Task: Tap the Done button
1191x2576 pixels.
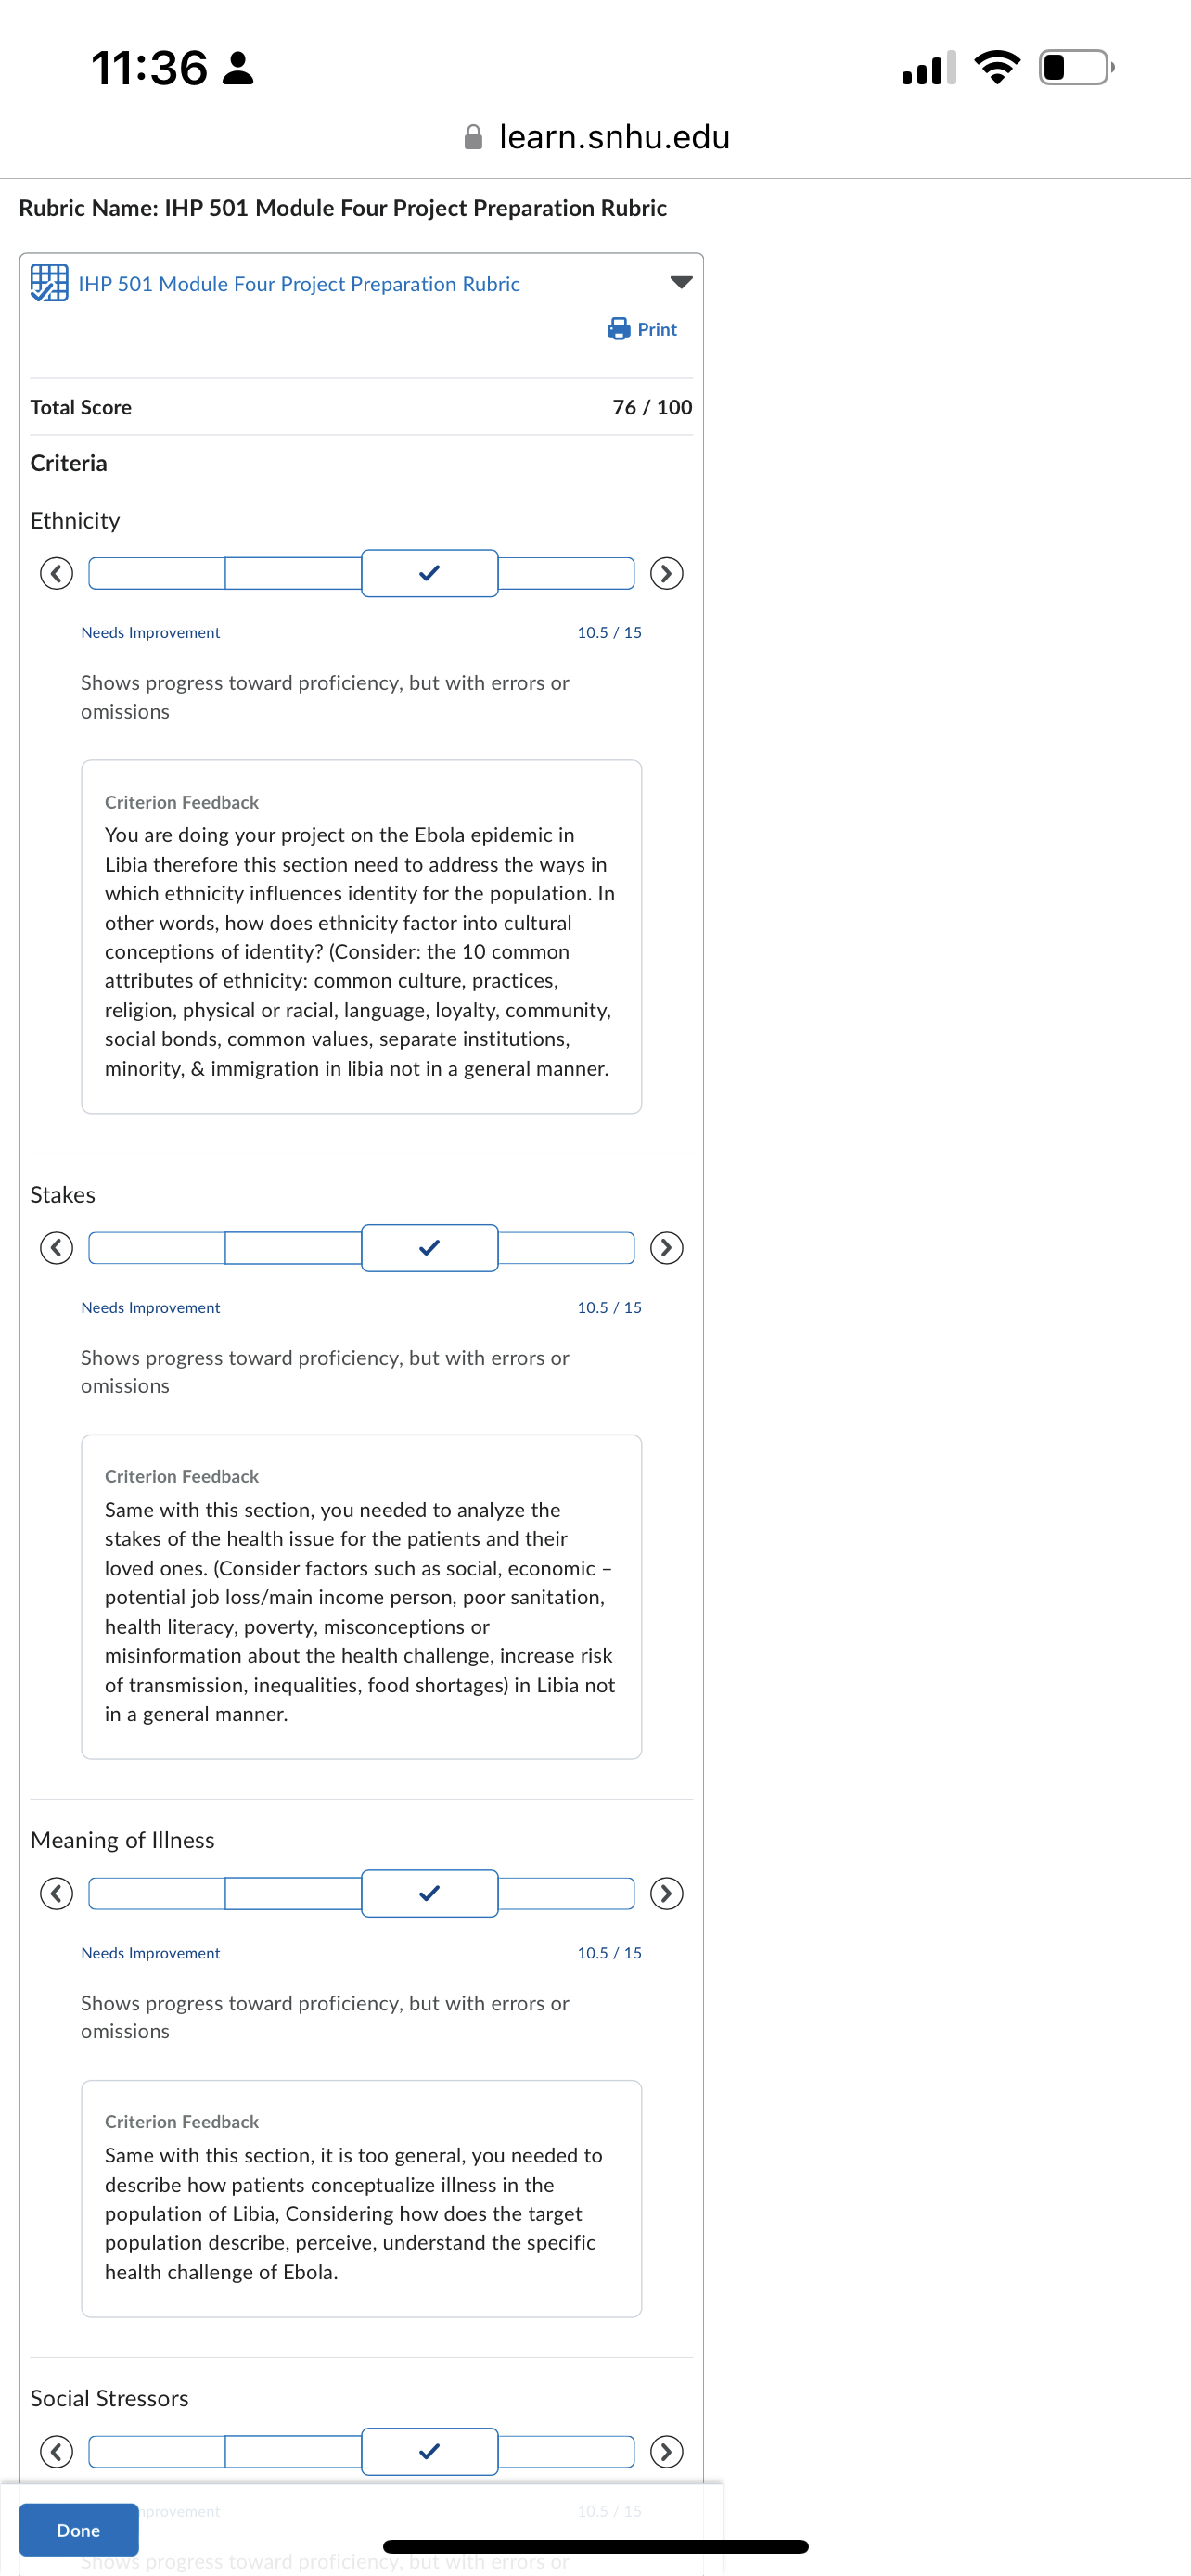Action: (79, 2530)
